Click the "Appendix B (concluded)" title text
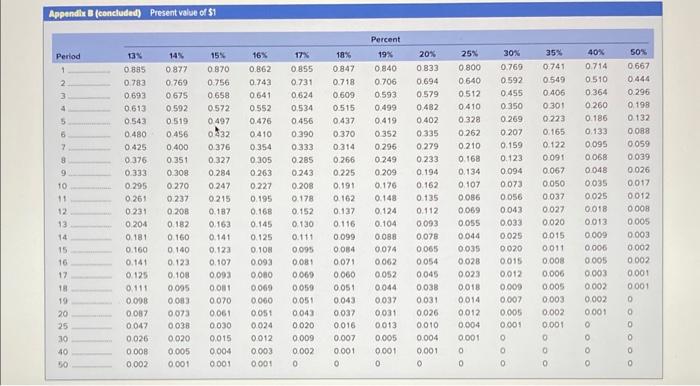 click(x=95, y=13)
